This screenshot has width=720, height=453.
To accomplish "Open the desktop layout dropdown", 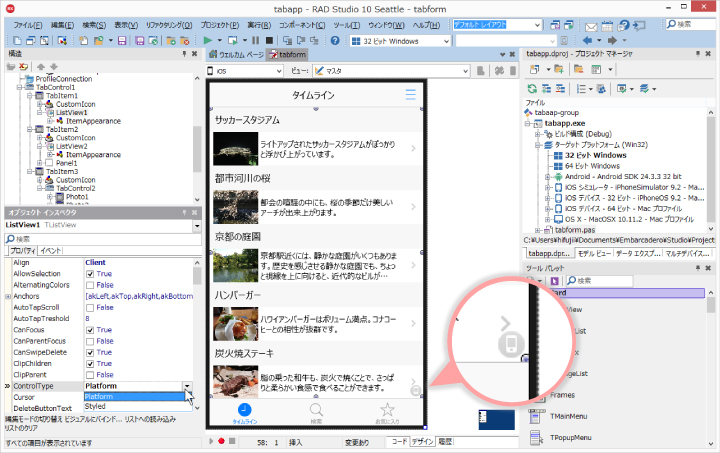I will 537,25.
